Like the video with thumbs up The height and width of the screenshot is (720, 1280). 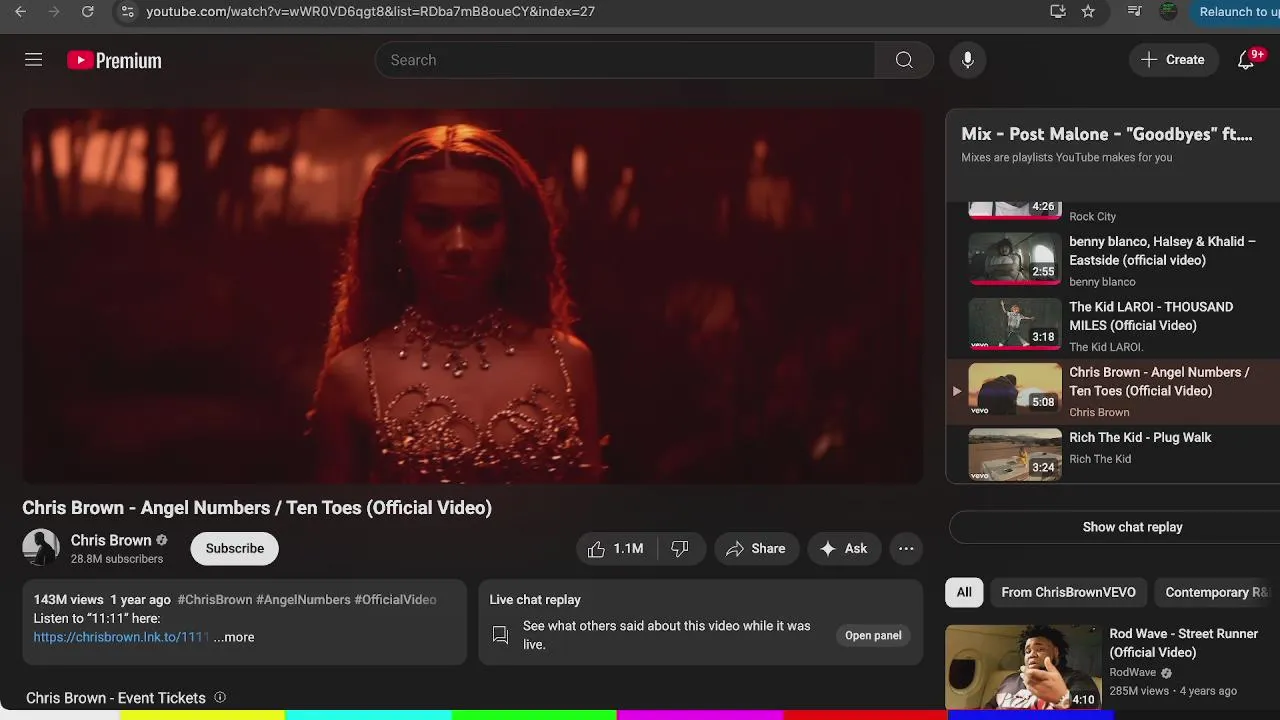pyautogui.click(x=616, y=548)
